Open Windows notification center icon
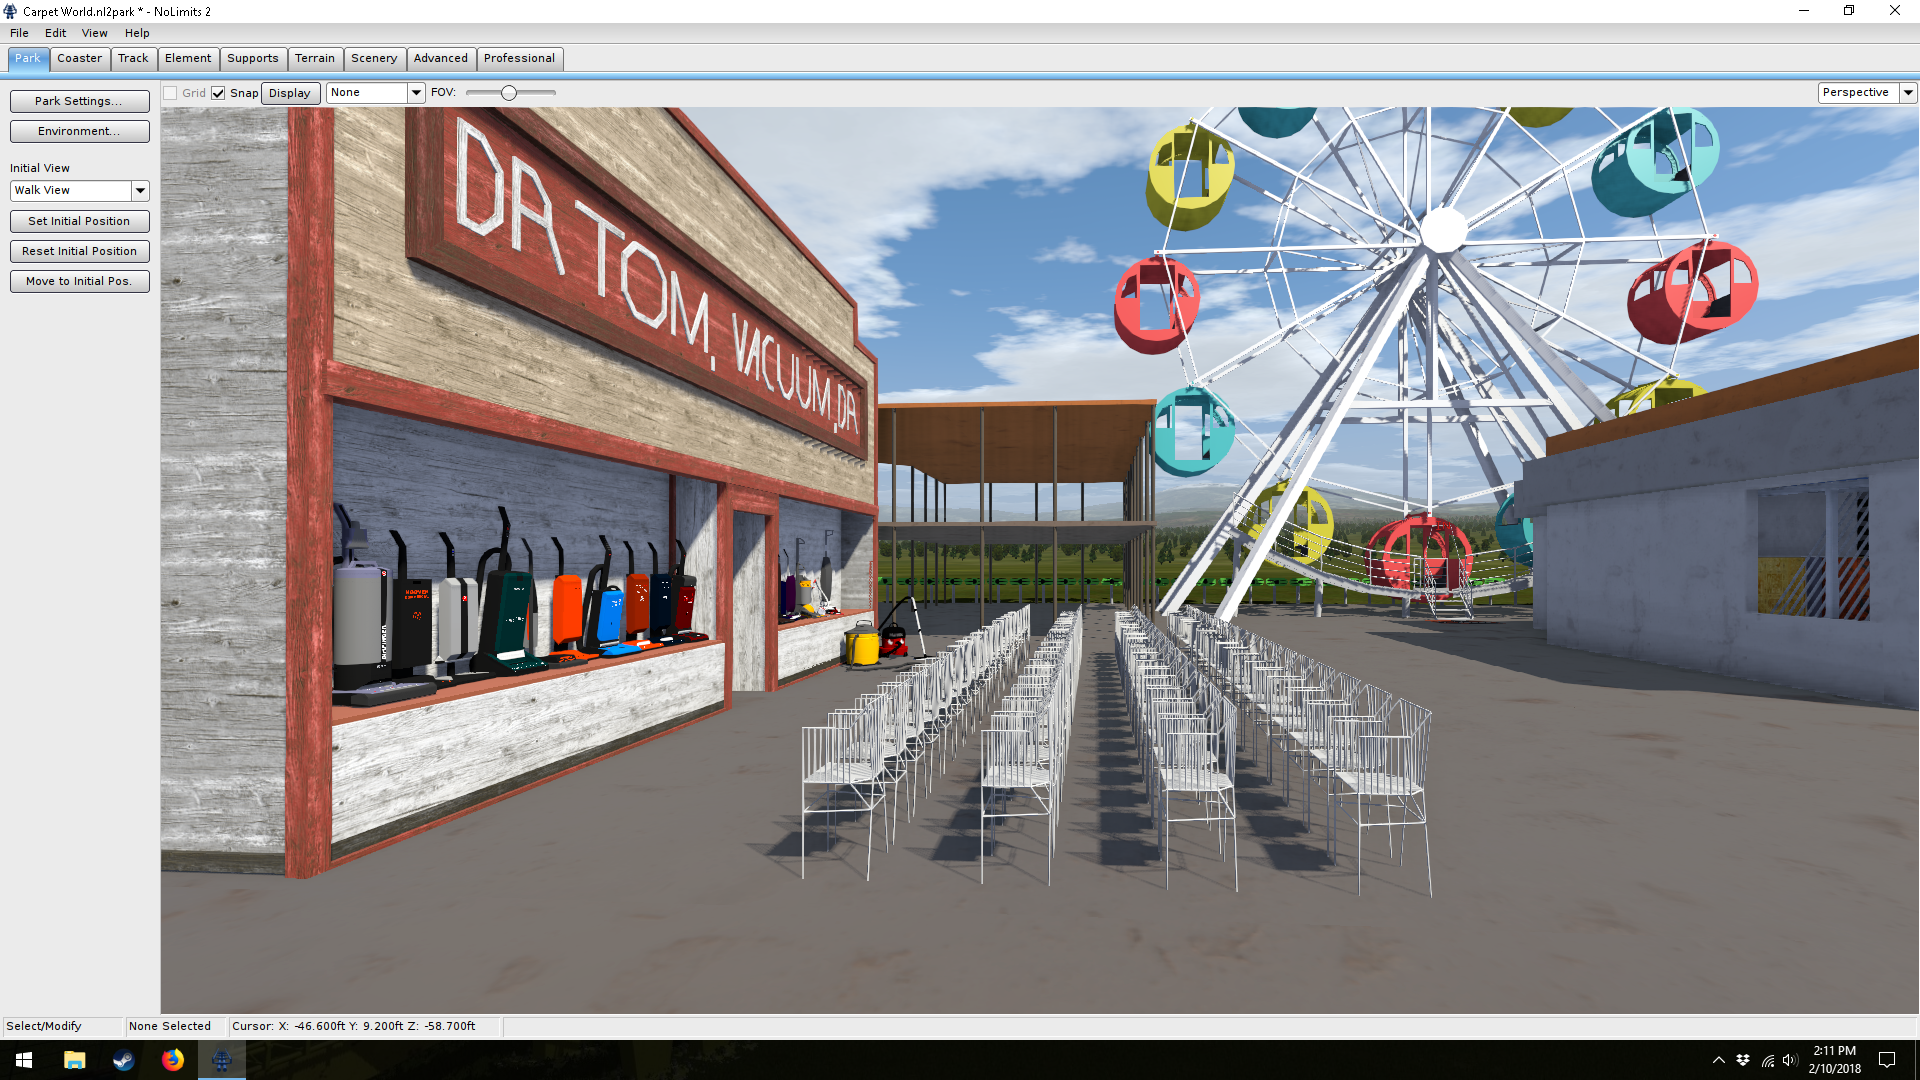This screenshot has height=1080, width=1920. click(1887, 1060)
